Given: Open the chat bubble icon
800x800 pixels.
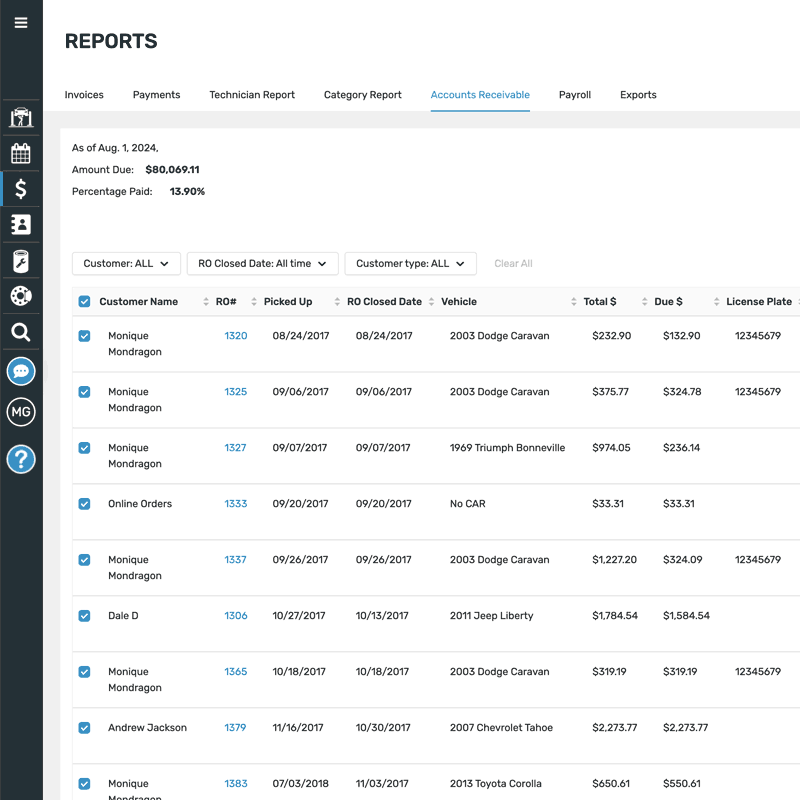Looking at the screenshot, I should [21, 371].
